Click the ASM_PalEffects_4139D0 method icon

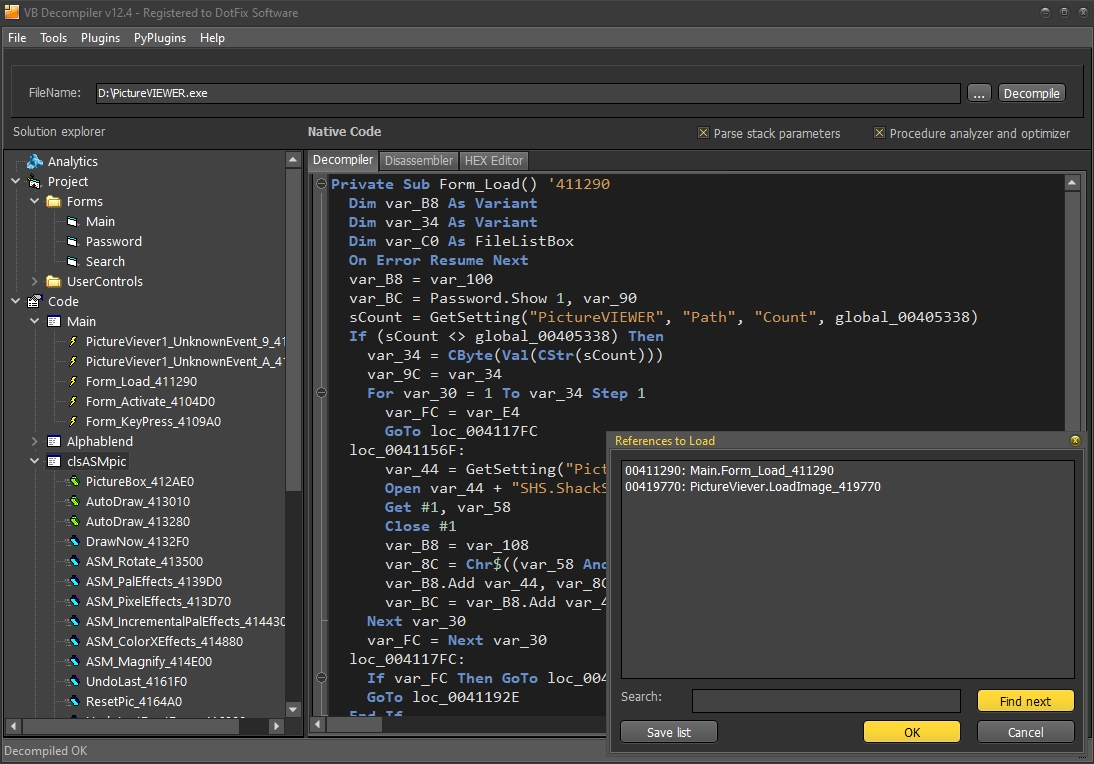(x=73, y=582)
